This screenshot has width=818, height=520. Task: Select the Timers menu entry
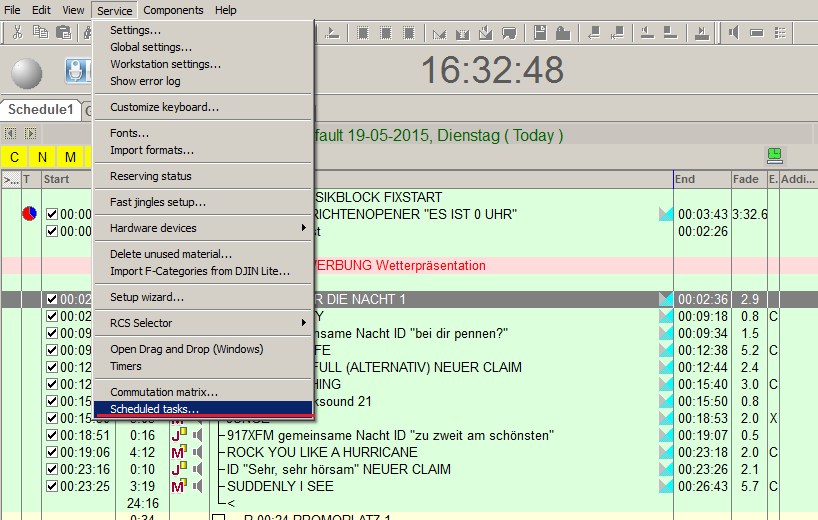203,366
